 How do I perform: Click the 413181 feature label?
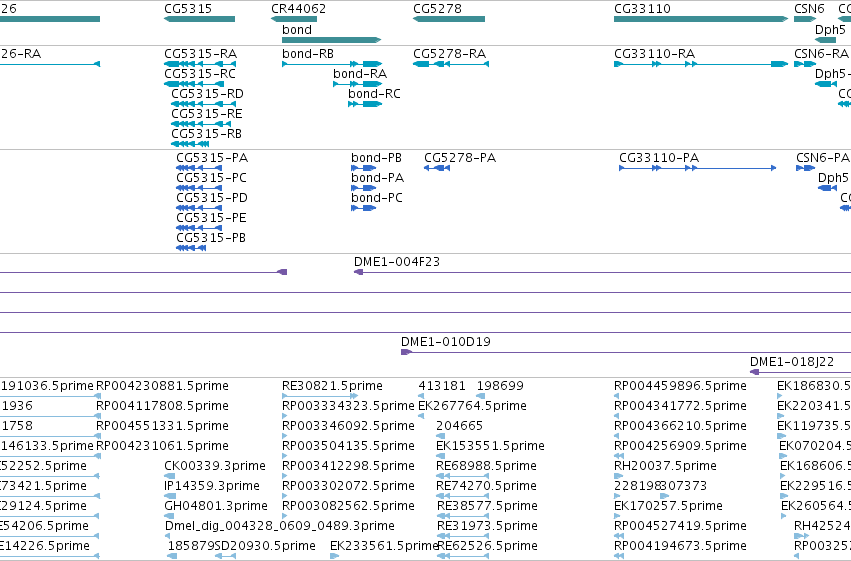coord(442,386)
